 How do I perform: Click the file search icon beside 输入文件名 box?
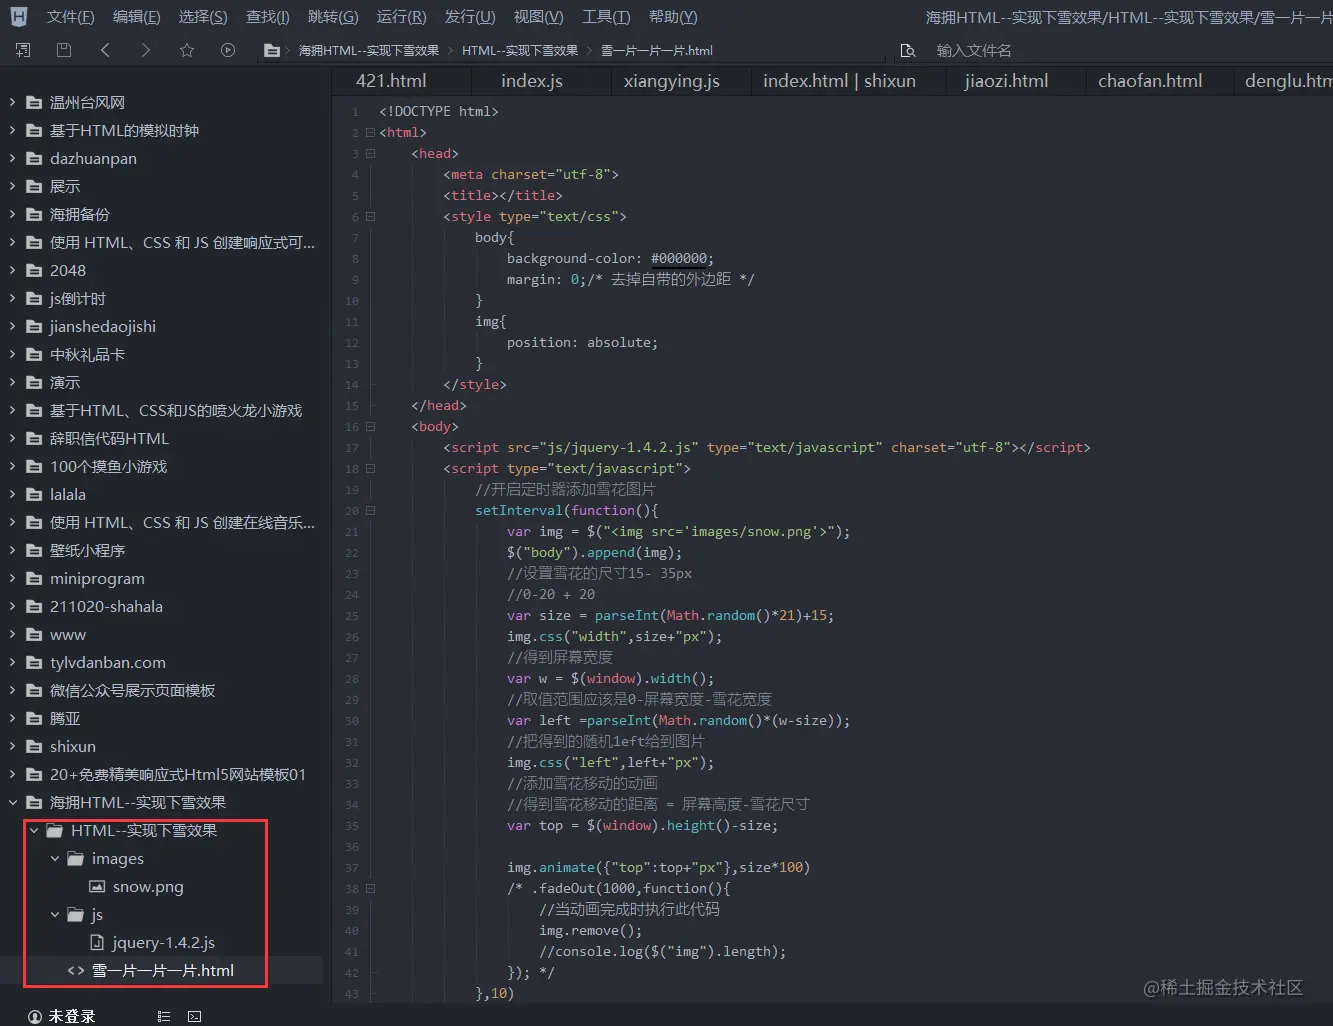908,50
